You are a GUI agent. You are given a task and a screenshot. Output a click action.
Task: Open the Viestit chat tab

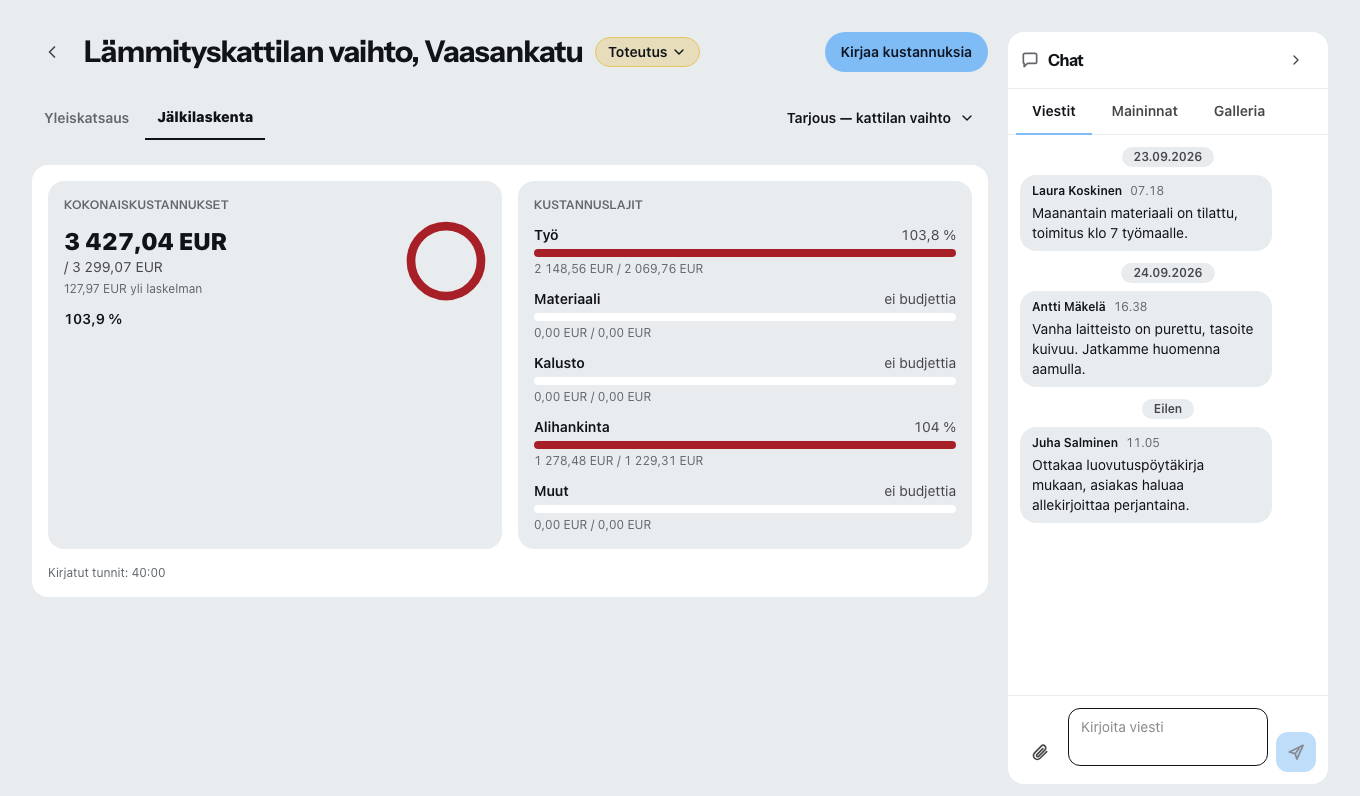(1054, 111)
